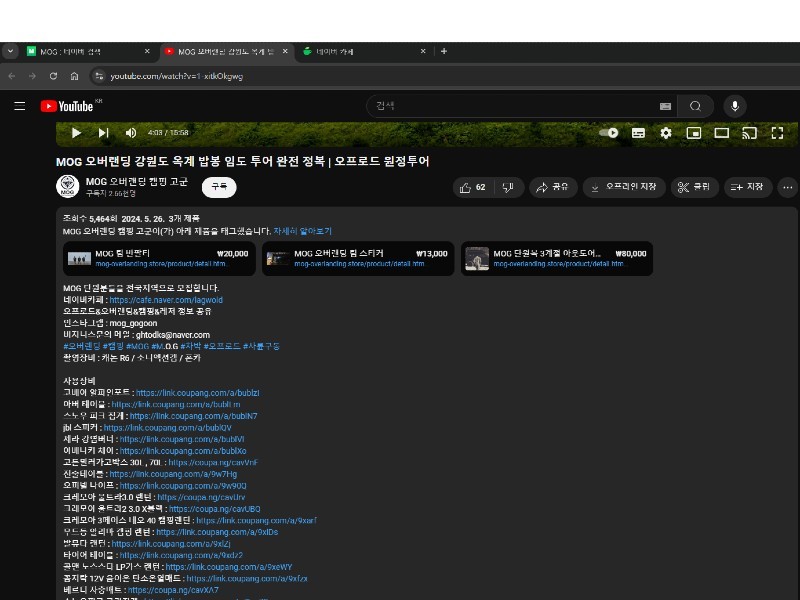Open the cafe.naver.com/lagwoid link
The image size is (800, 600).
pos(166,300)
